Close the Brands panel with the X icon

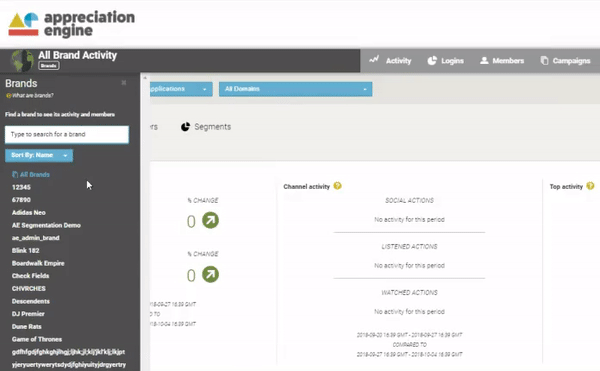(x=124, y=83)
